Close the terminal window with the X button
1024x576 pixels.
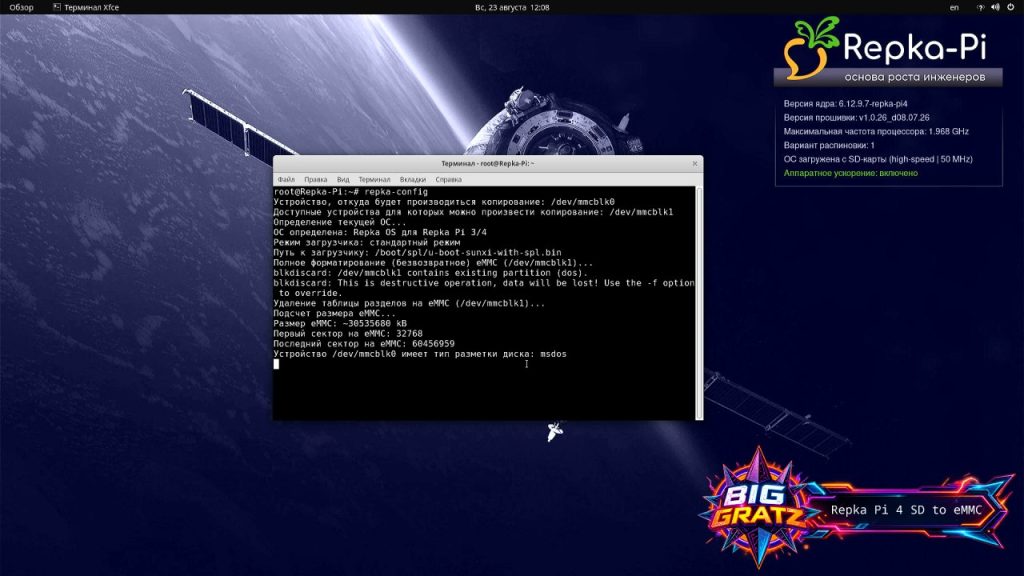695,163
